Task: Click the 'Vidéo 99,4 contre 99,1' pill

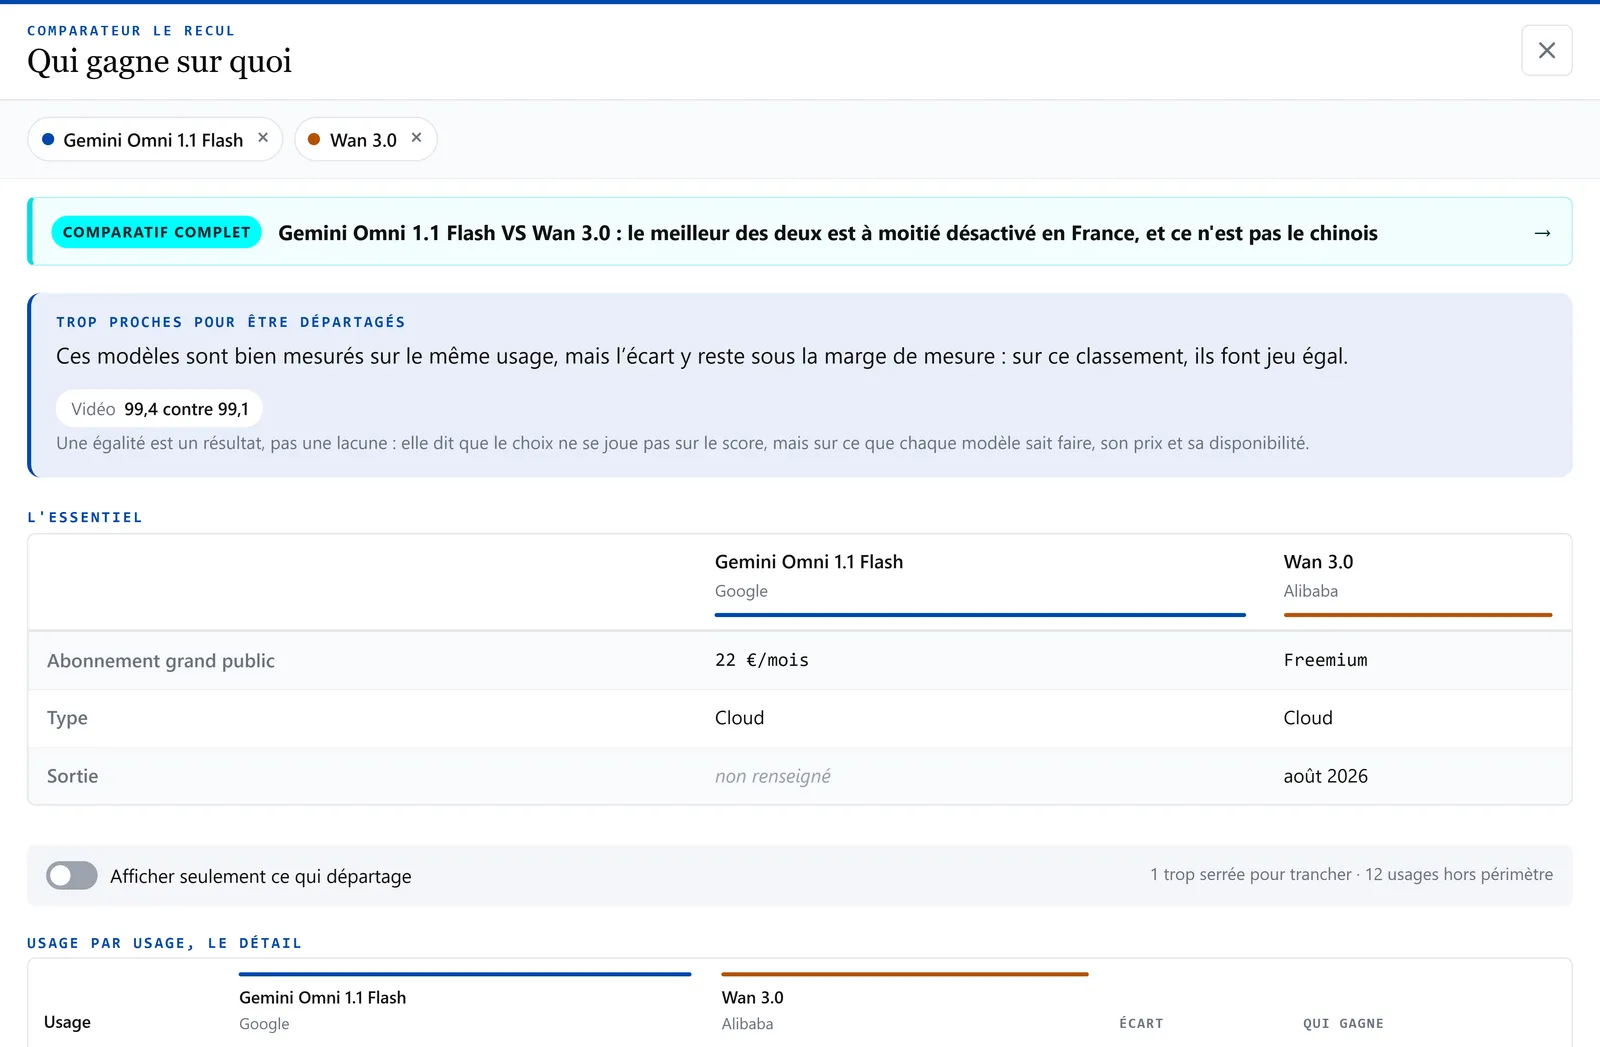Action: tap(160, 409)
